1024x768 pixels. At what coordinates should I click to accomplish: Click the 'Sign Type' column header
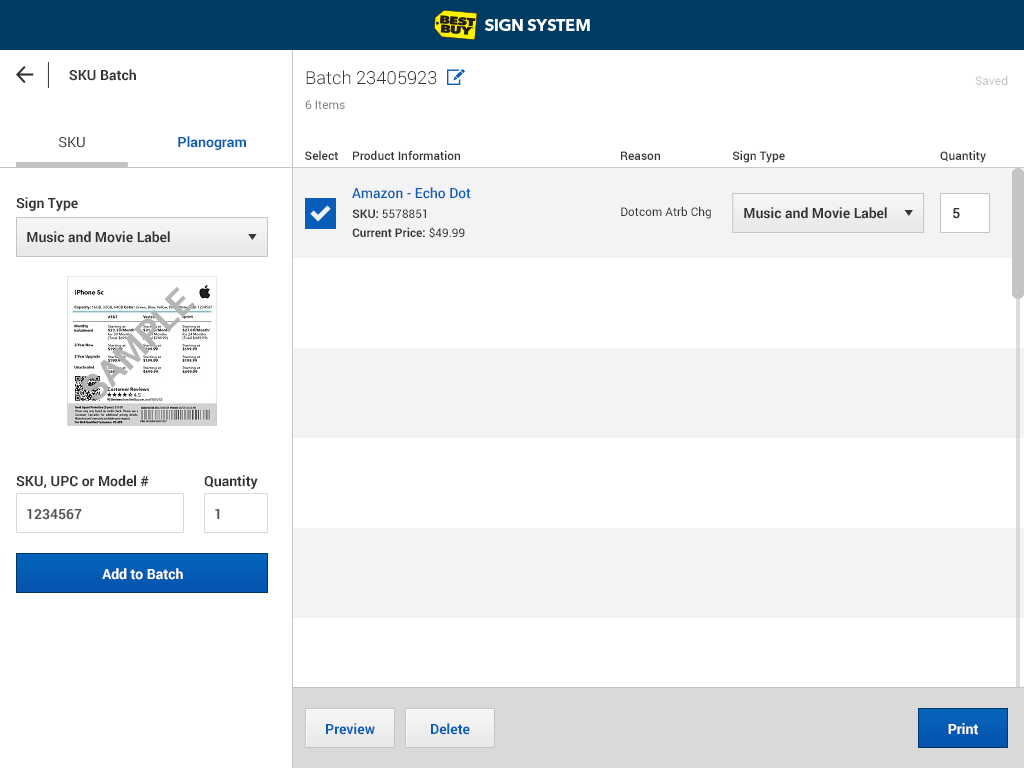tap(758, 155)
